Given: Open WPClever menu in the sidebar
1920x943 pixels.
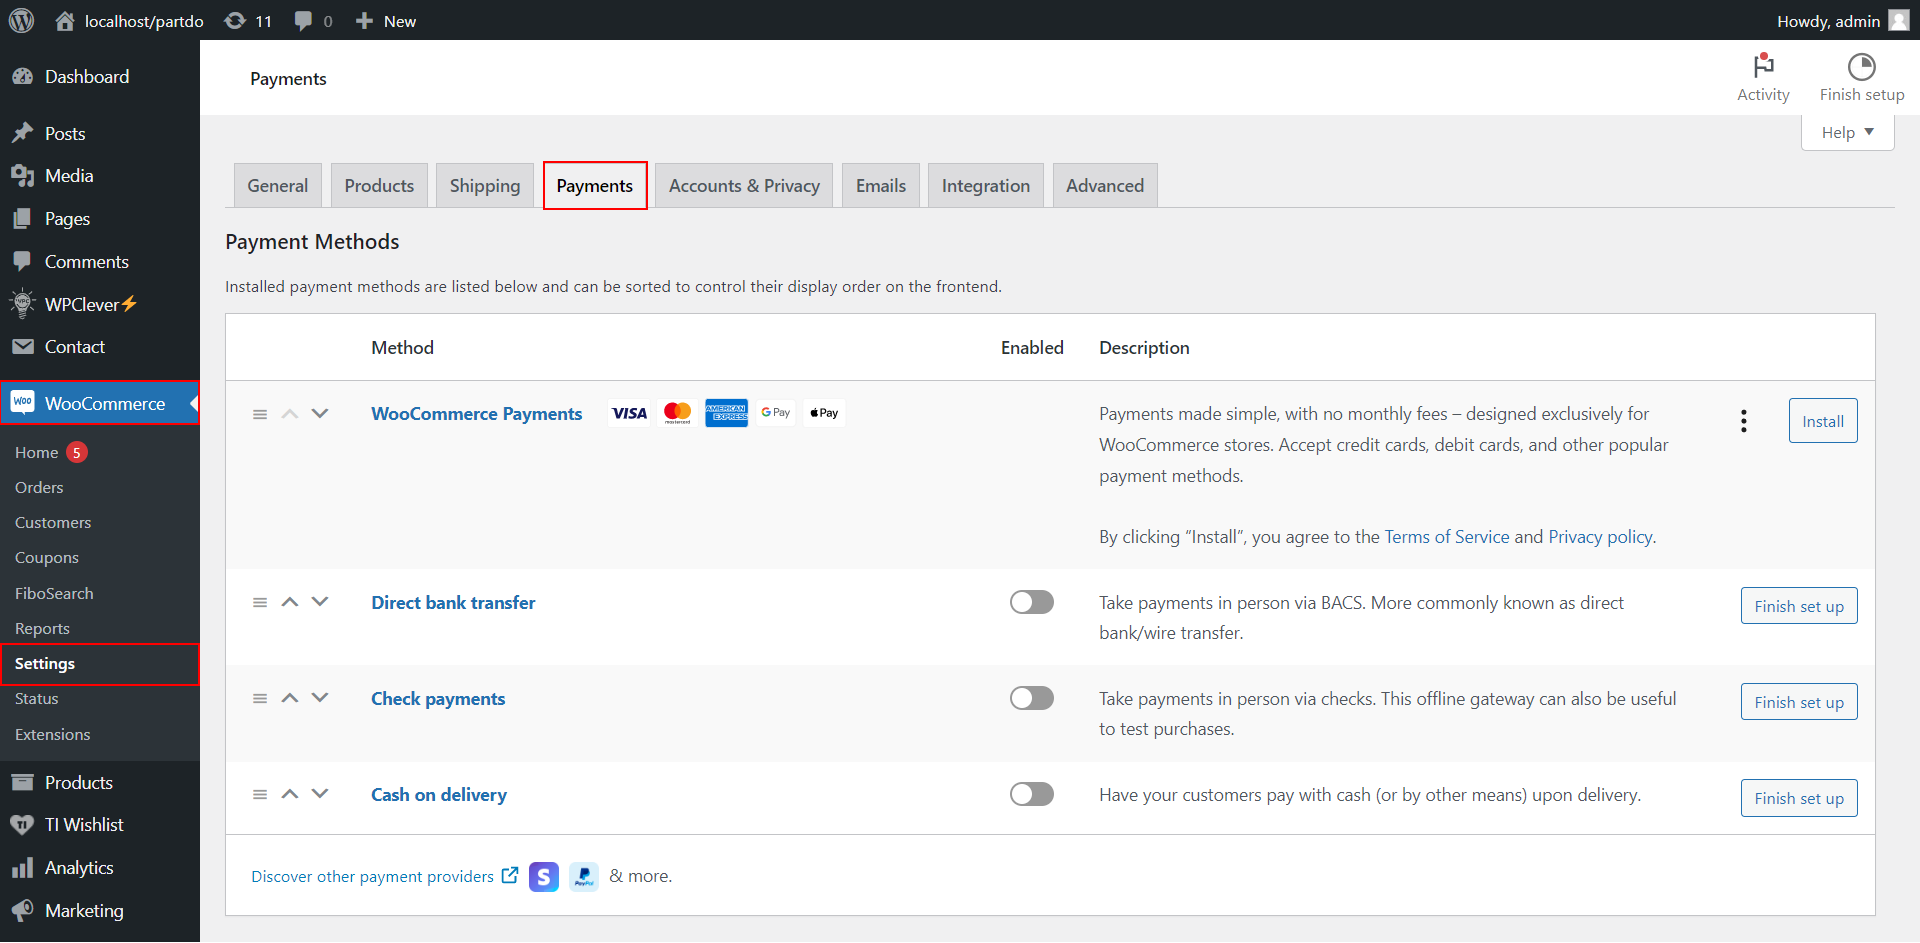Looking at the screenshot, I should coord(100,304).
